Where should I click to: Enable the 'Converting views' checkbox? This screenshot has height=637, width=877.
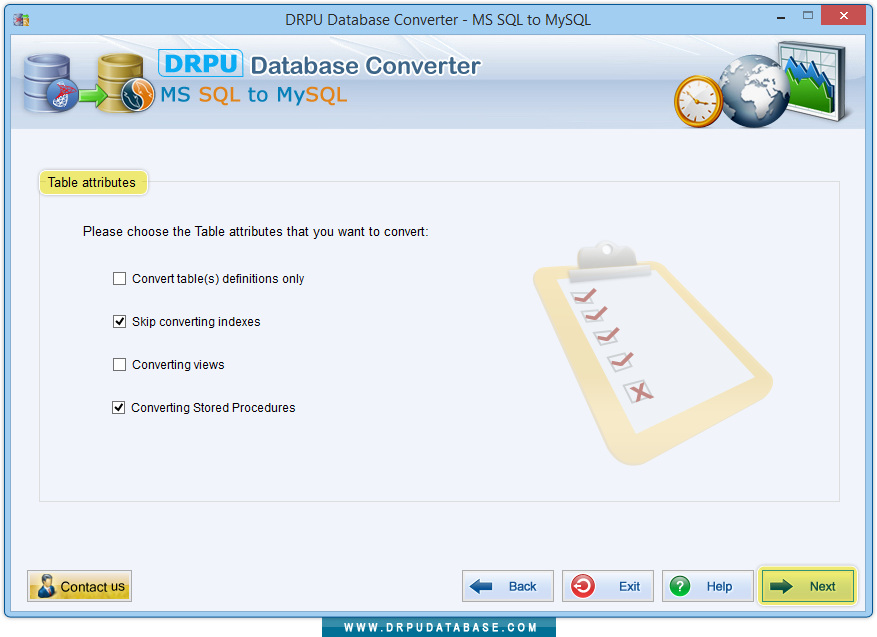click(x=119, y=365)
